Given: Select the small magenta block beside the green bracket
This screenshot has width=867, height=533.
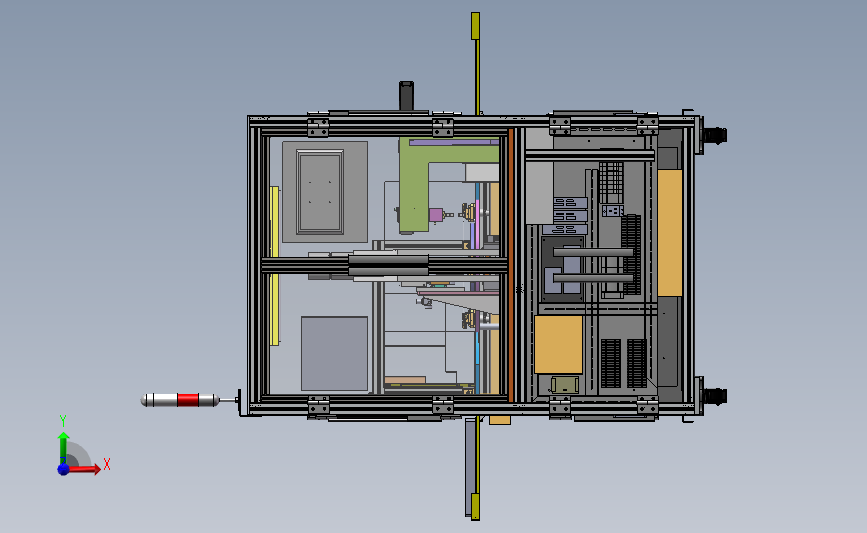Looking at the screenshot, I should [436, 215].
